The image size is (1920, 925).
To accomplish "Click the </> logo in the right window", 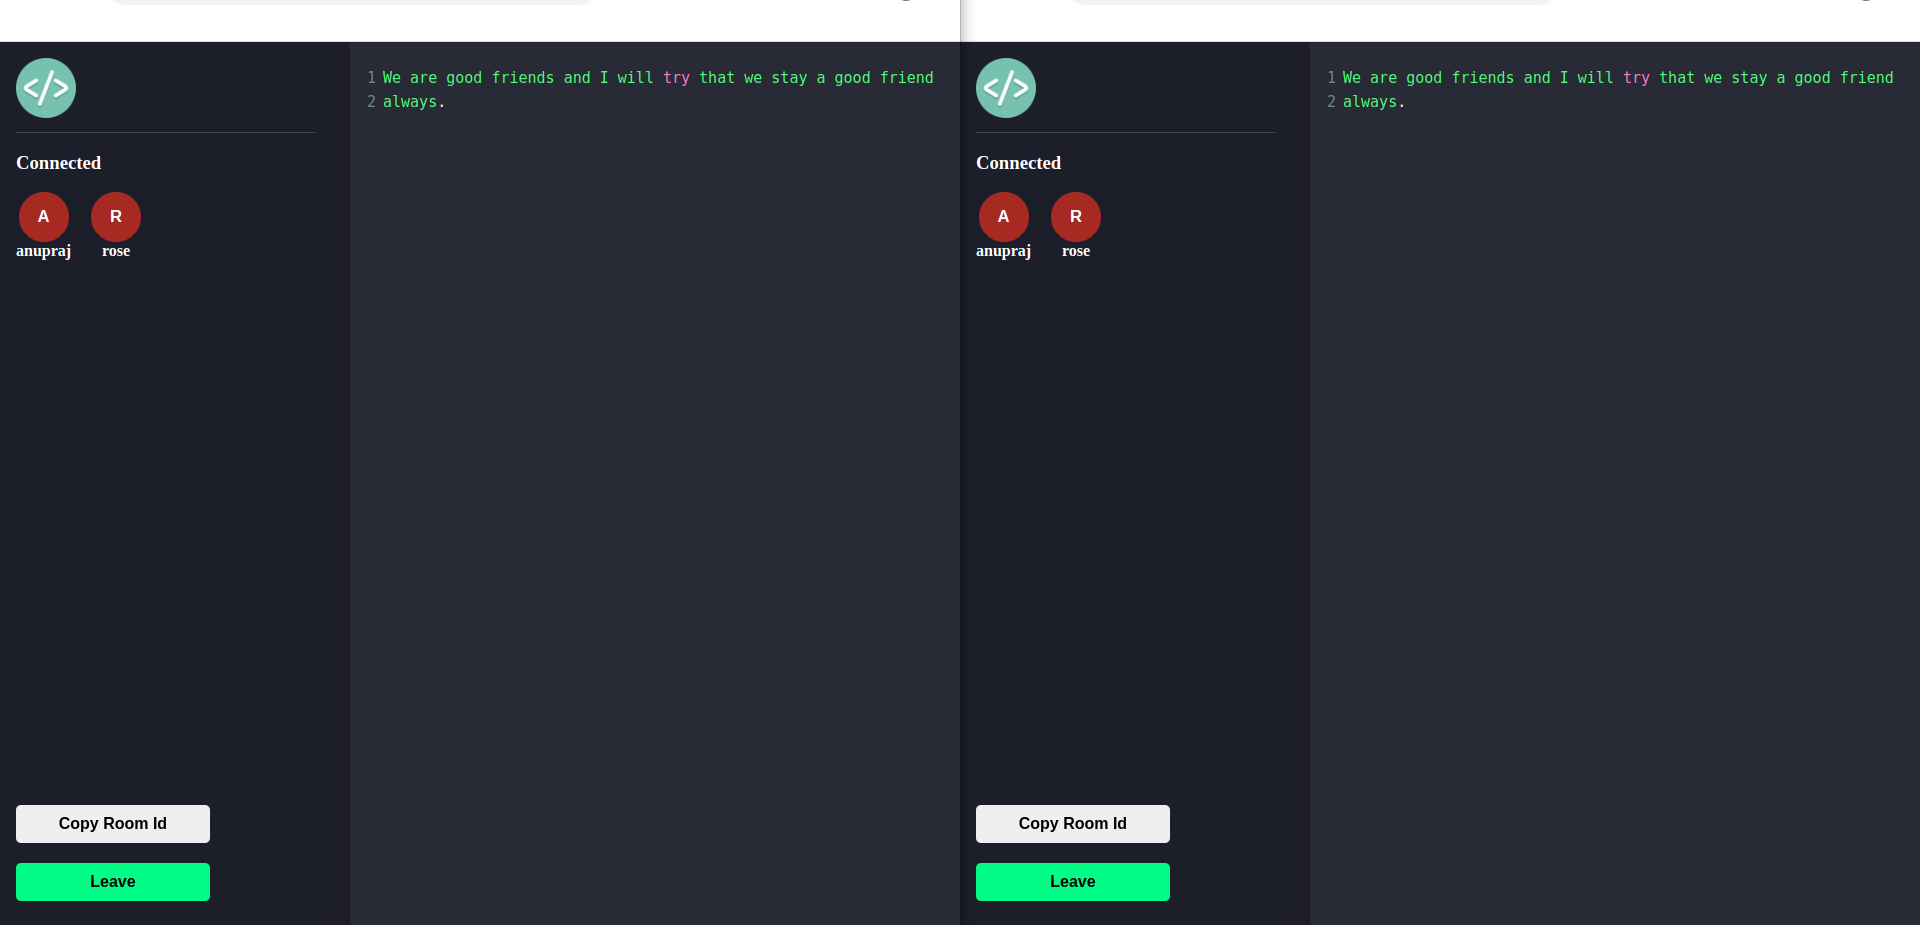I will click(x=1005, y=88).
